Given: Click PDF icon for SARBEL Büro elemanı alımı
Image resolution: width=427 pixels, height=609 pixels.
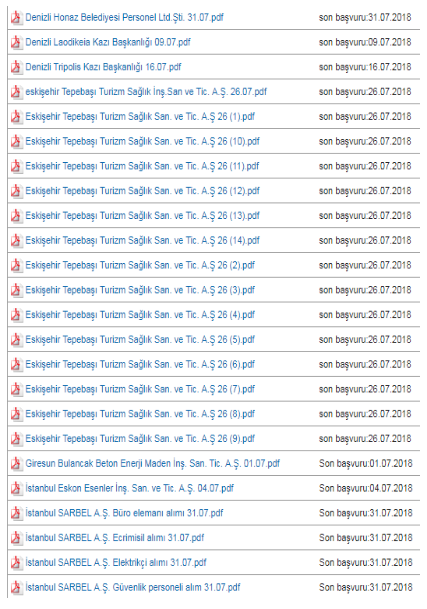Looking at the screenshot, I should 16,513.
